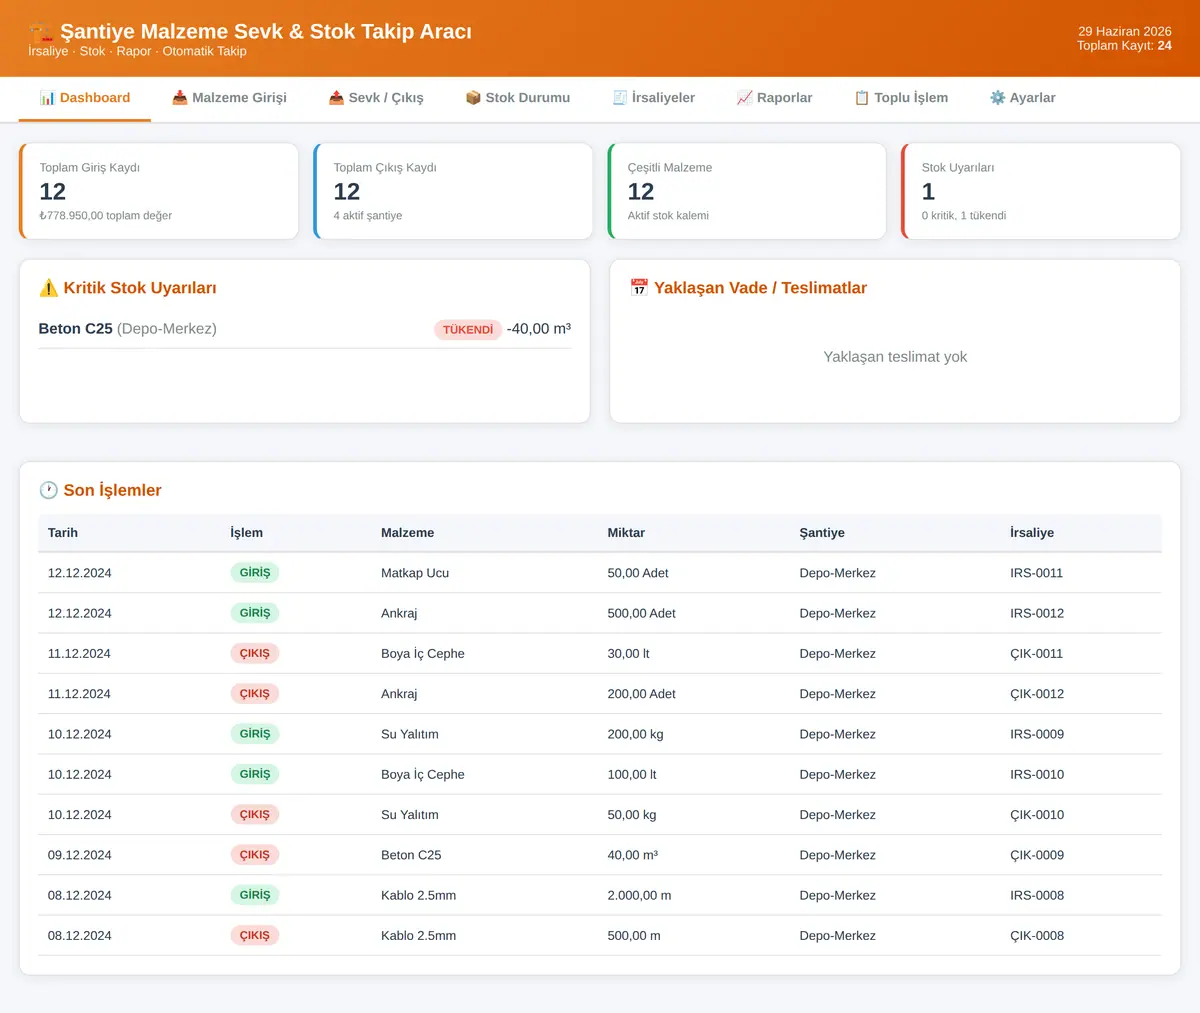Click the warning icon beside Kritik Stok Uyarıları
The width and height of the screenshot is (1200, 1013).
point(48,288)
